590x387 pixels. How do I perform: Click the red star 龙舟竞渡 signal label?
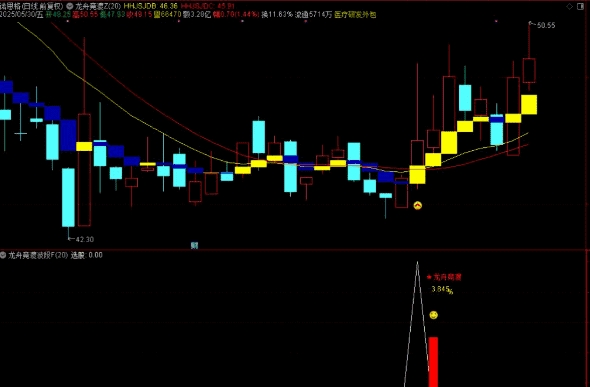click(x=444, y=278)
